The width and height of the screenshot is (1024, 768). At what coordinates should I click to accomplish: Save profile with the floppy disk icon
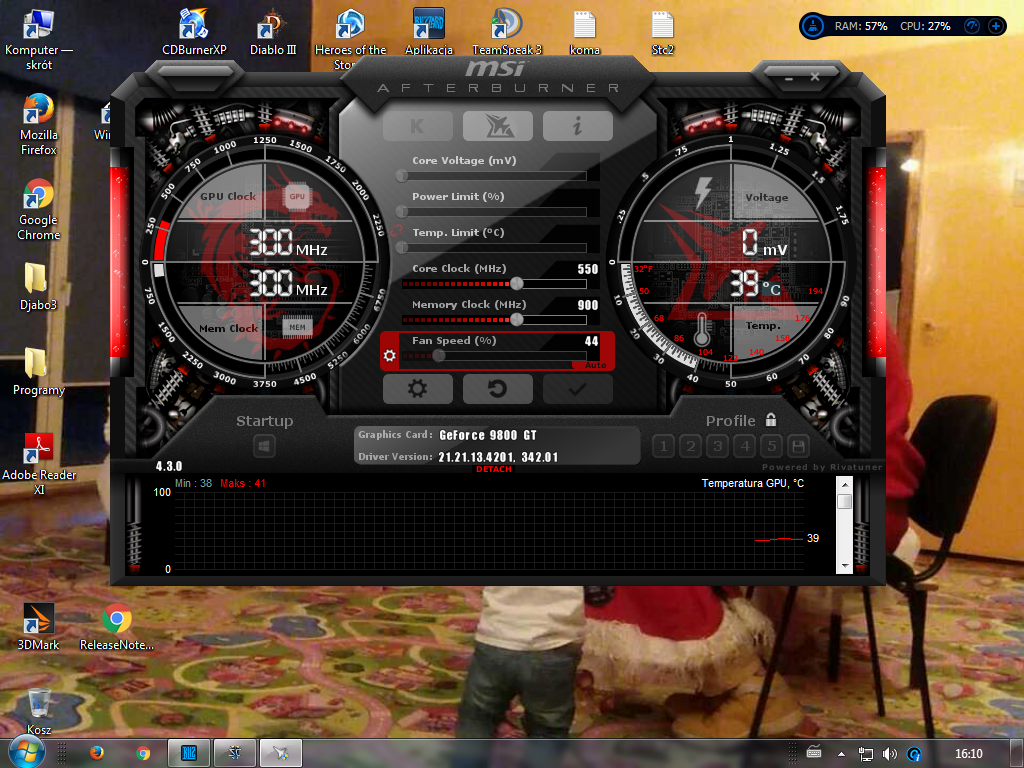798,447
